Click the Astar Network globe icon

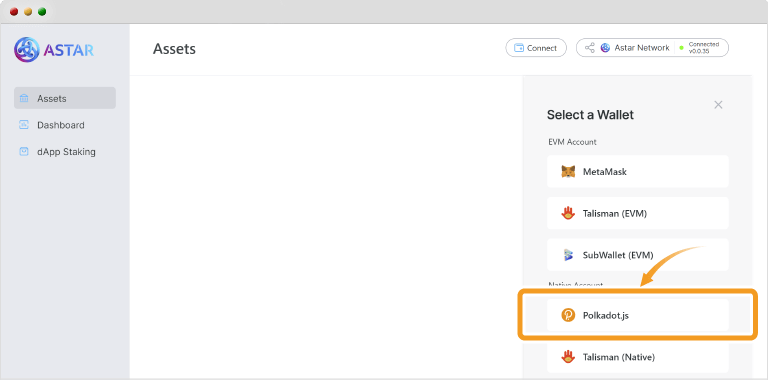[x=605, y=48]
